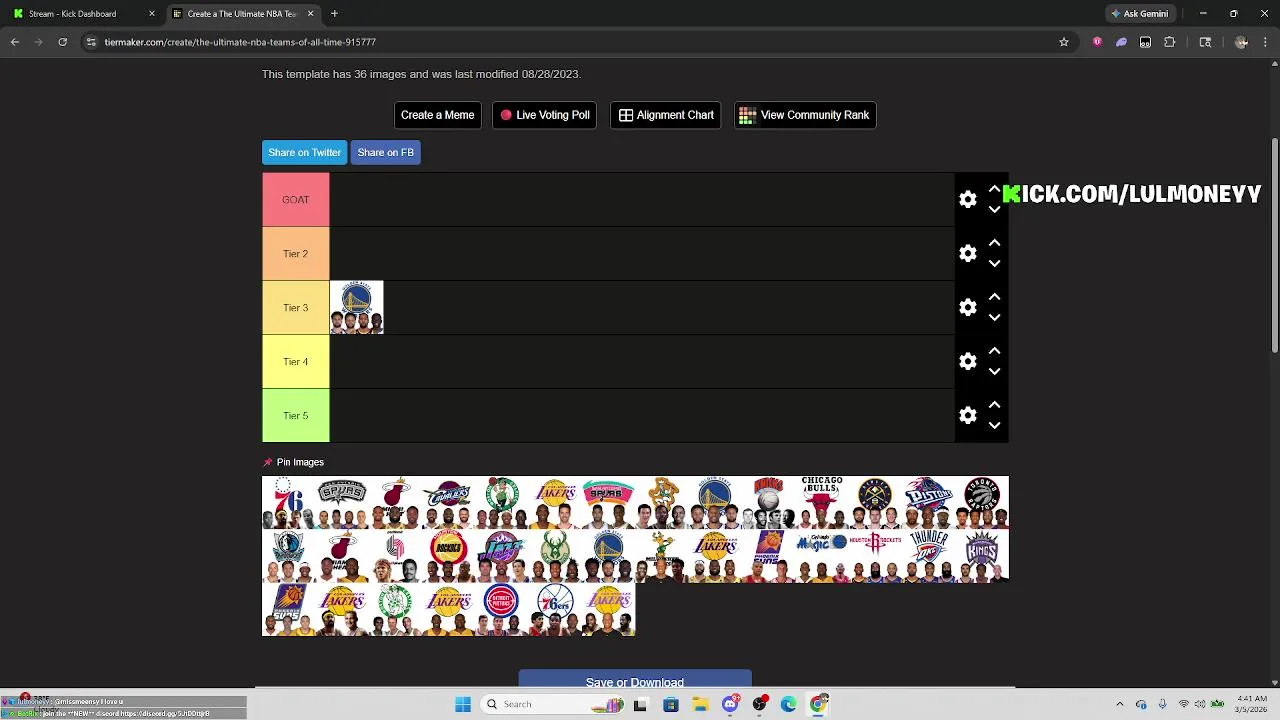Open the Extensions puzzle icon
This screenshot has width=1280, height=720.
tap(1169, 42)
